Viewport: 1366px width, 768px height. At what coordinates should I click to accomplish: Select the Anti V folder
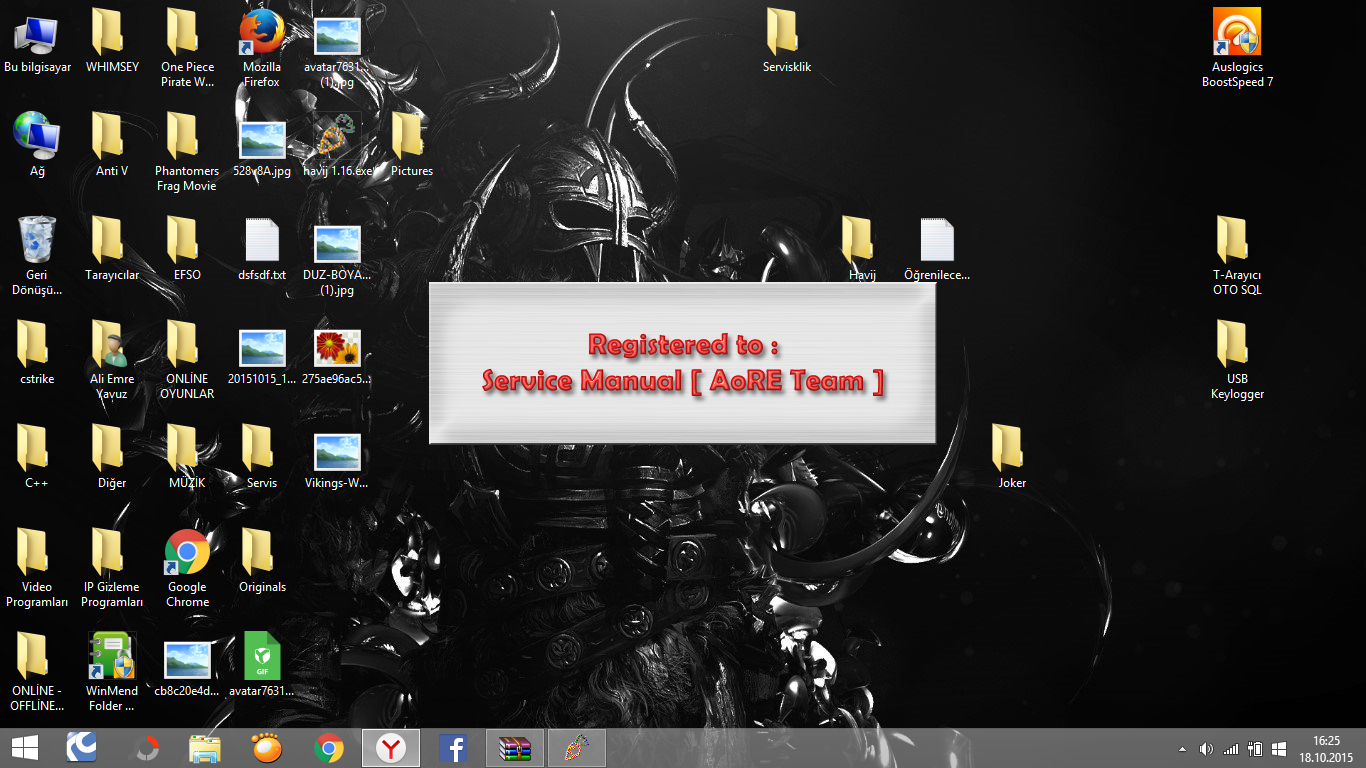112,146
